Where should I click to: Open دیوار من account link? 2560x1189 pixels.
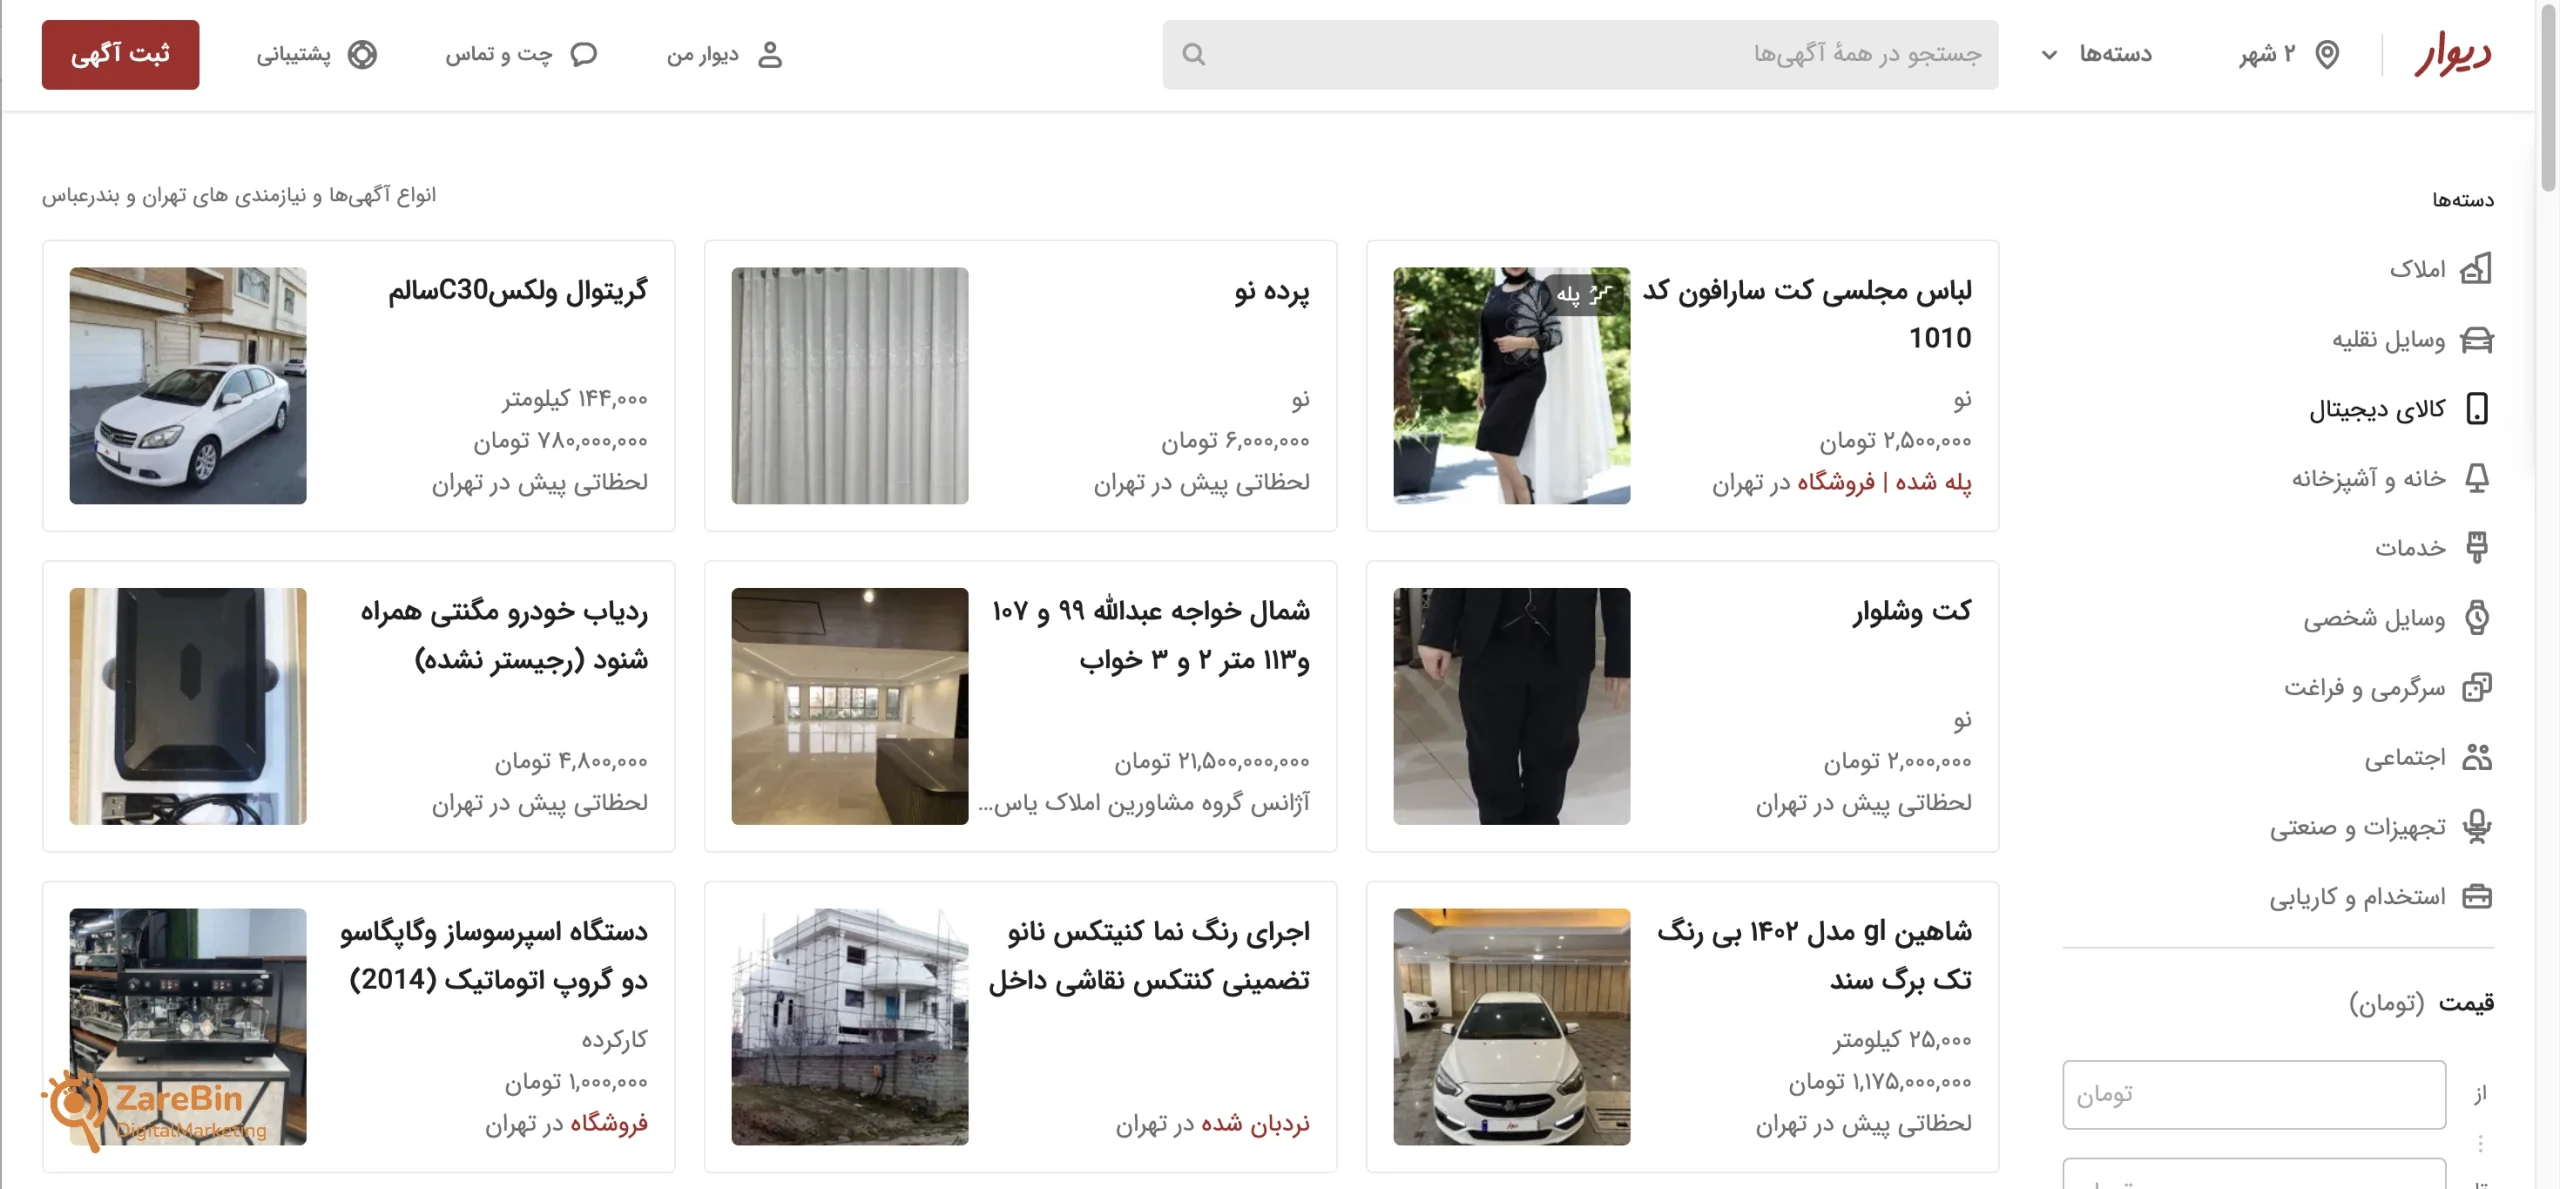coord(725,54)
